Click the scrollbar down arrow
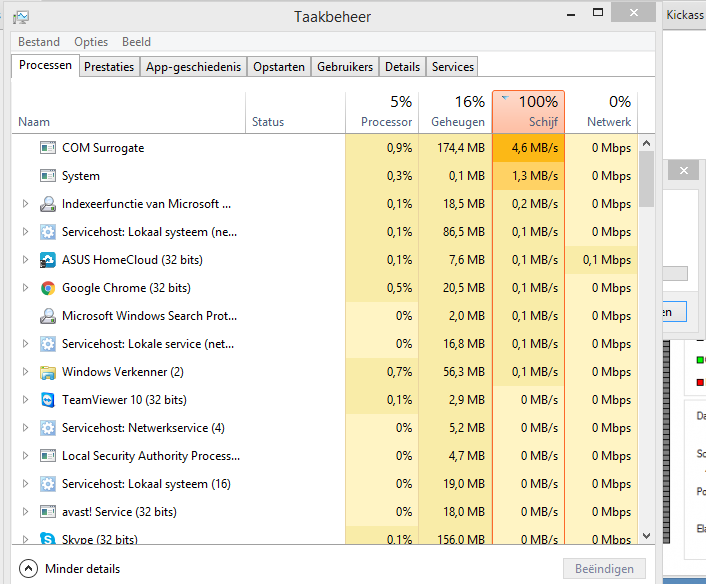The height and width of the screenshot is (584, 706). [x=647, y=536]
